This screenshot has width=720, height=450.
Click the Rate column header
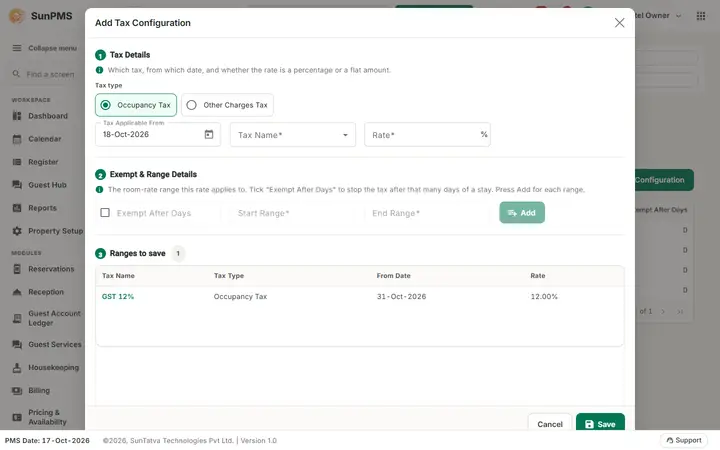(x=538, y=276)
